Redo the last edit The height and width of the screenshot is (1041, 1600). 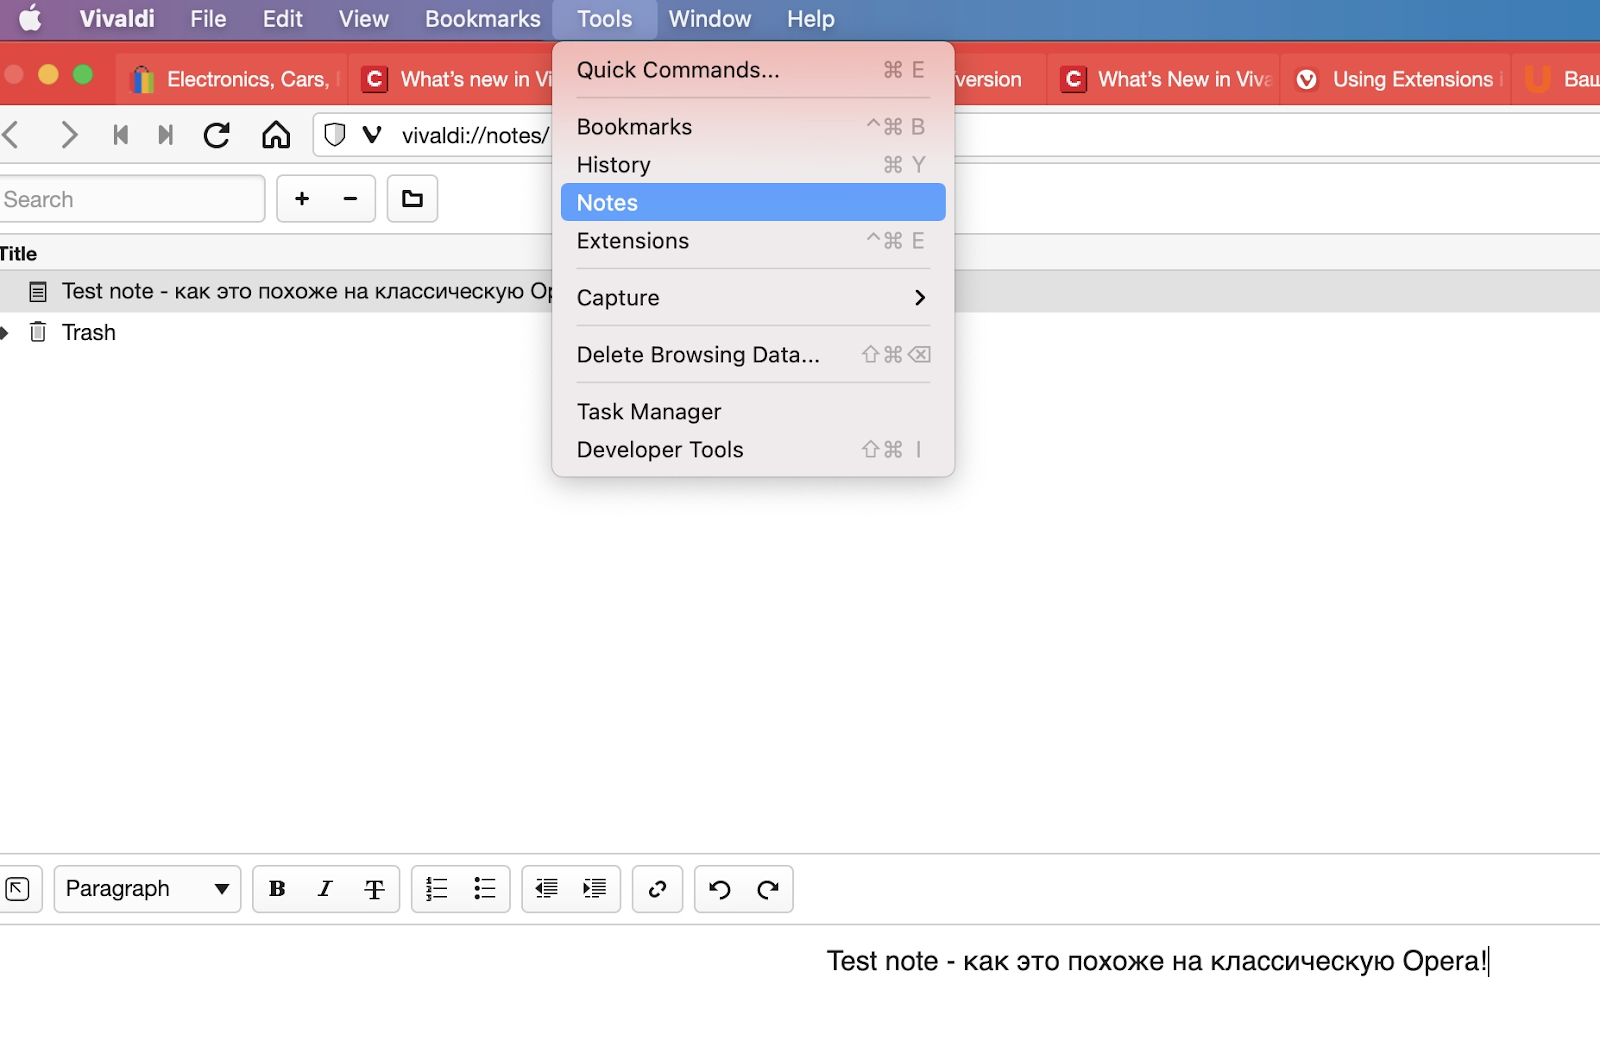coord(768,888)
